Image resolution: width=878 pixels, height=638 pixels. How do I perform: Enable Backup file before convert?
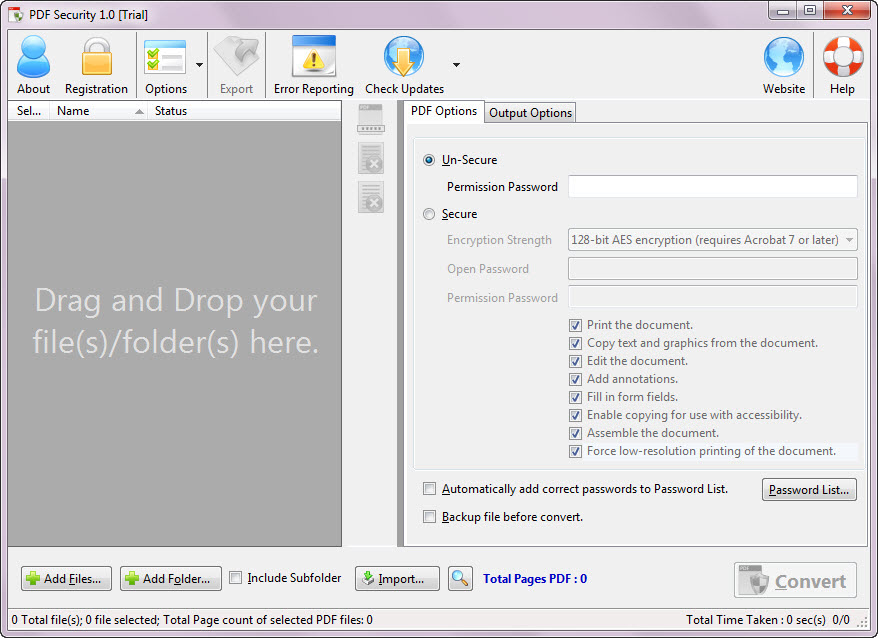click(x=429, y=516)
